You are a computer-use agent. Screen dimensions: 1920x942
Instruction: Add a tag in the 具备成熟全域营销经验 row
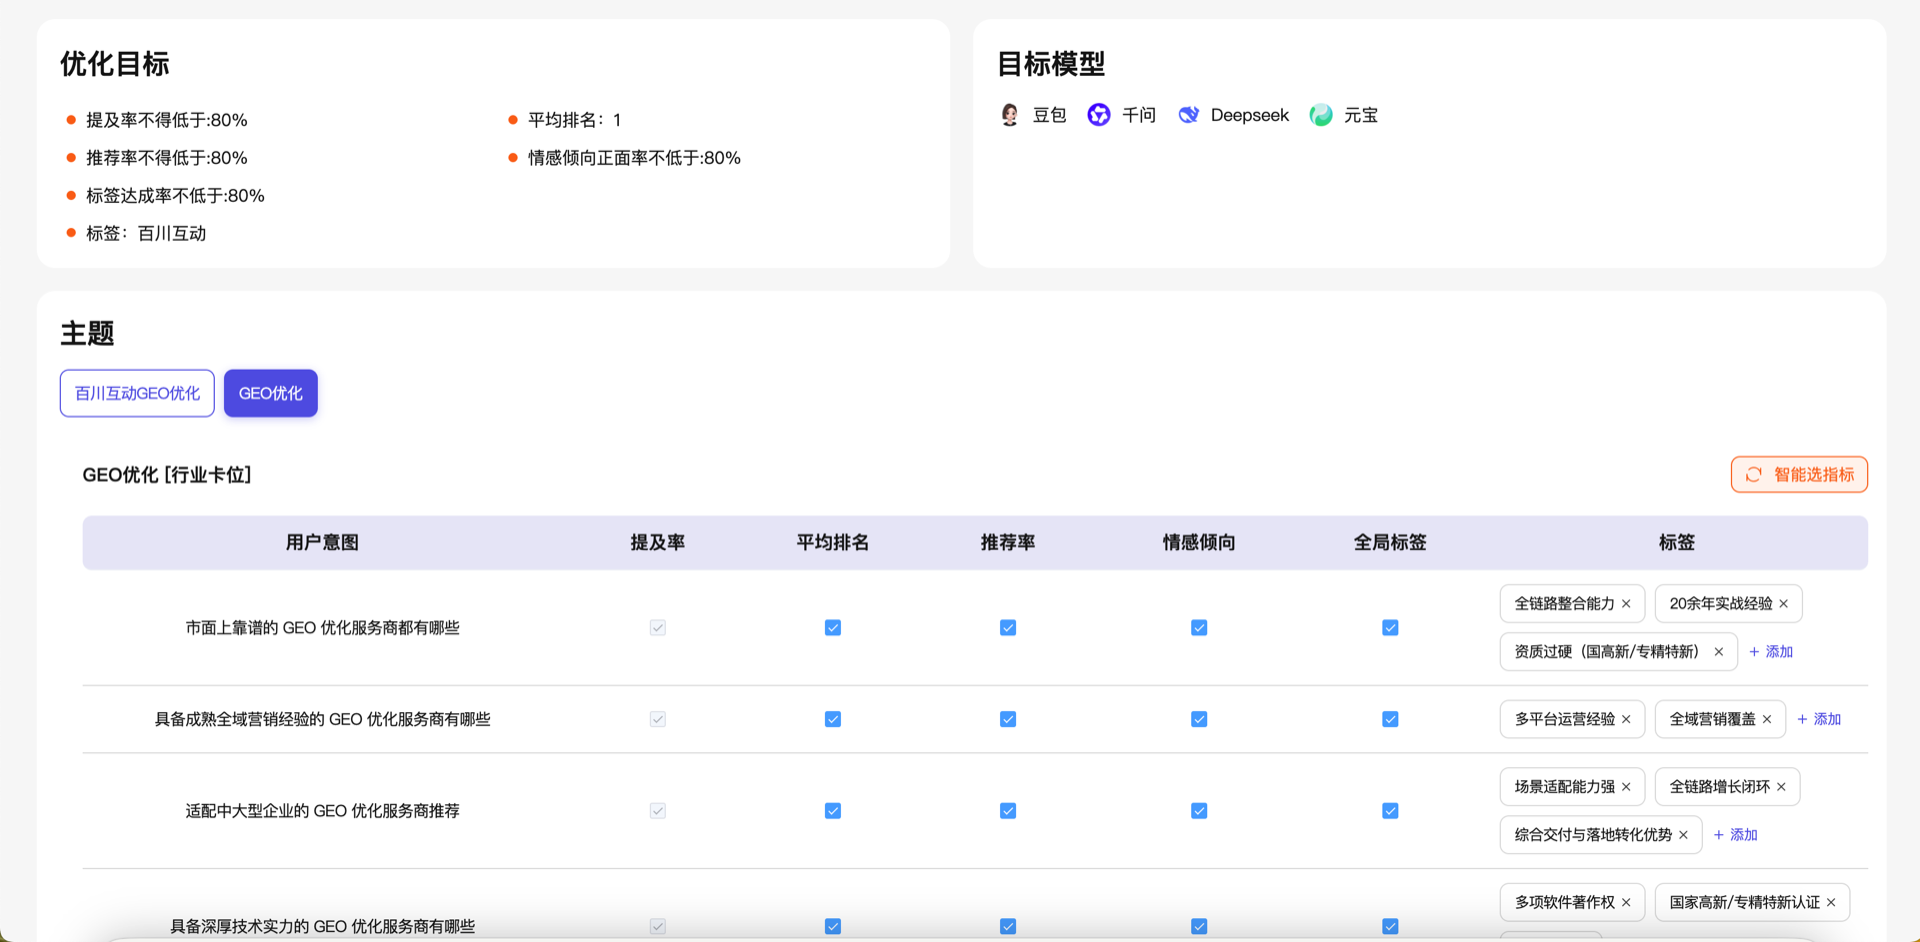coord(1819,719)
